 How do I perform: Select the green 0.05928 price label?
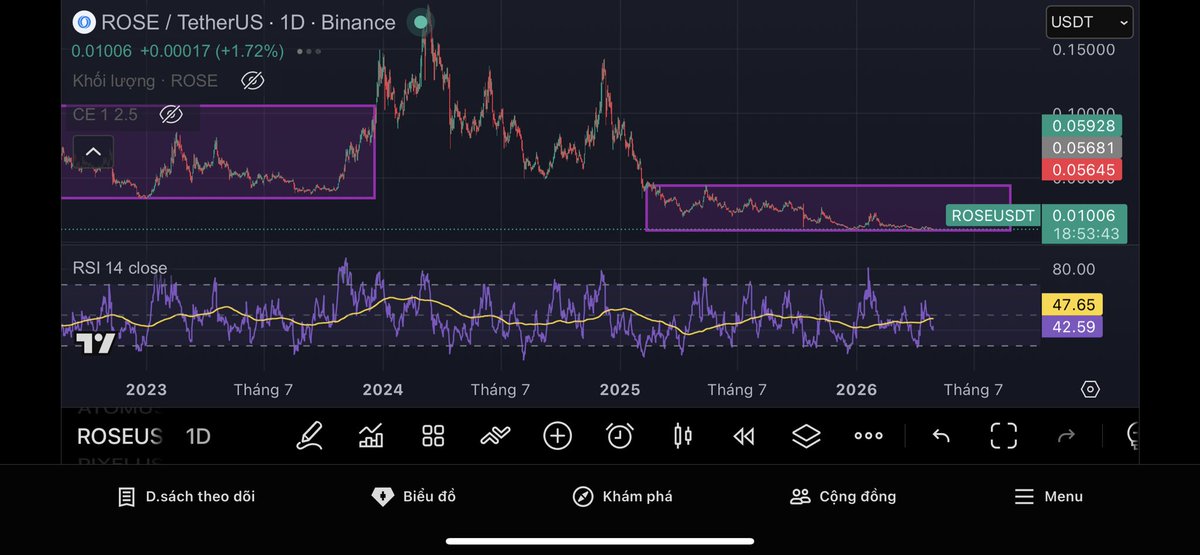click(1081, 126)
